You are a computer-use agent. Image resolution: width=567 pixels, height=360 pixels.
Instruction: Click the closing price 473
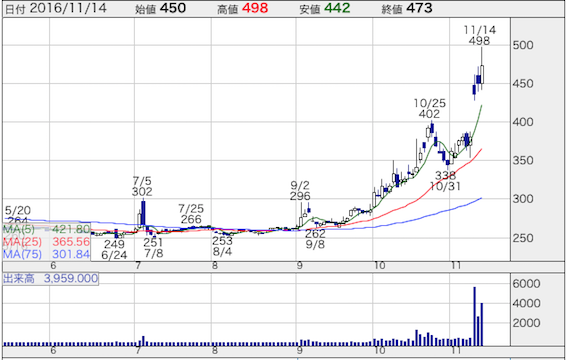coord(419,8)
